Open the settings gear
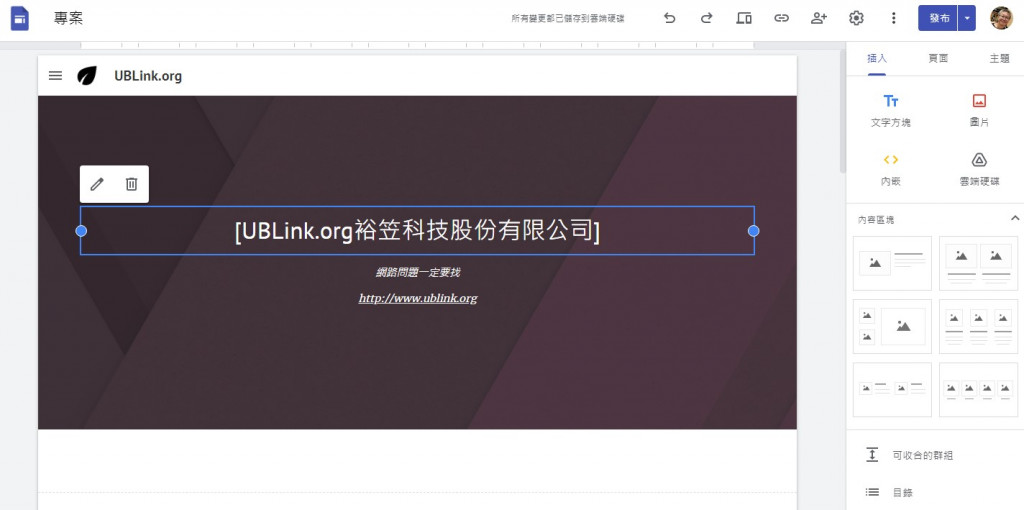This screenshot has height=510, width=1024. 856,18
